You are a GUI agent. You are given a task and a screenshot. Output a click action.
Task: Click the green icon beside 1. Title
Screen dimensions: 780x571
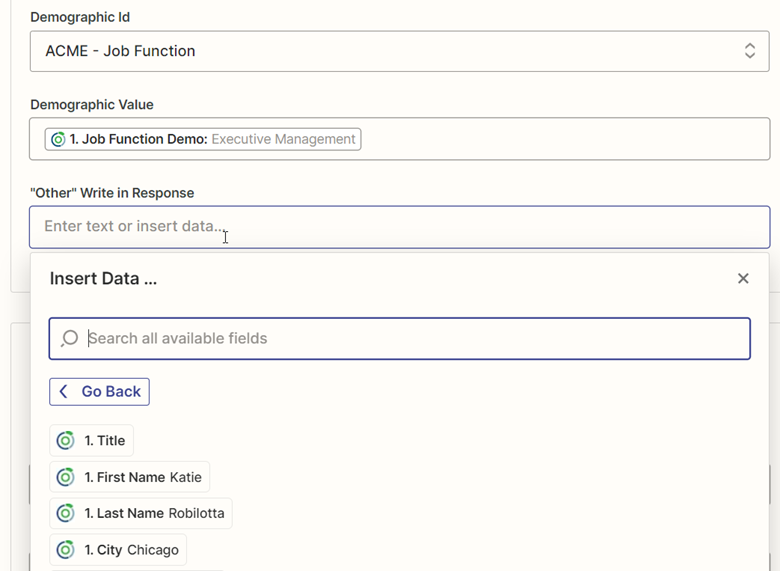coord(66,441)
